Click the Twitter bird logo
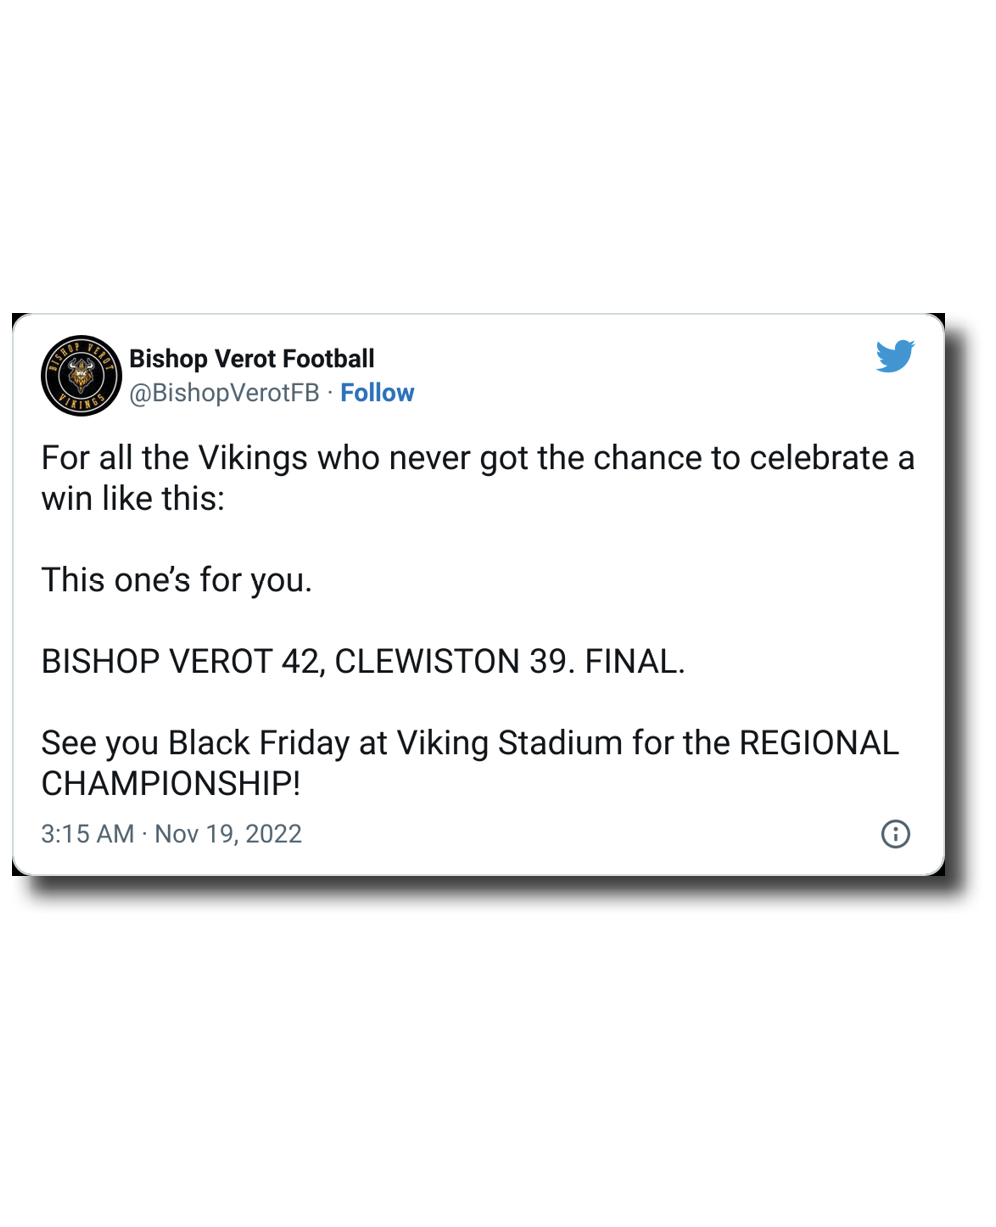 pos(895,356)
